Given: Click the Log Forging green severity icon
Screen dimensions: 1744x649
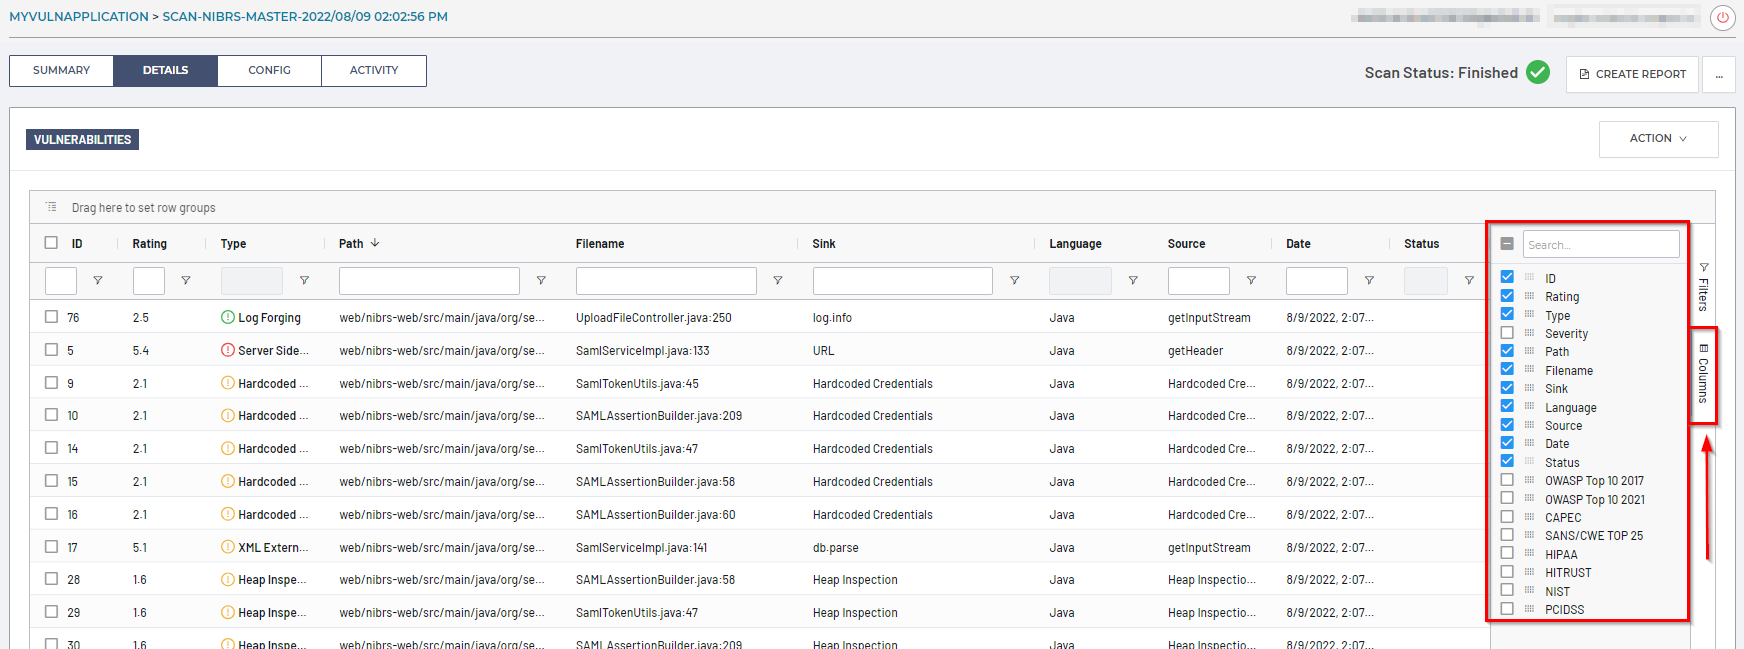Looking at the screenshot, I should [x=228, y=317].
